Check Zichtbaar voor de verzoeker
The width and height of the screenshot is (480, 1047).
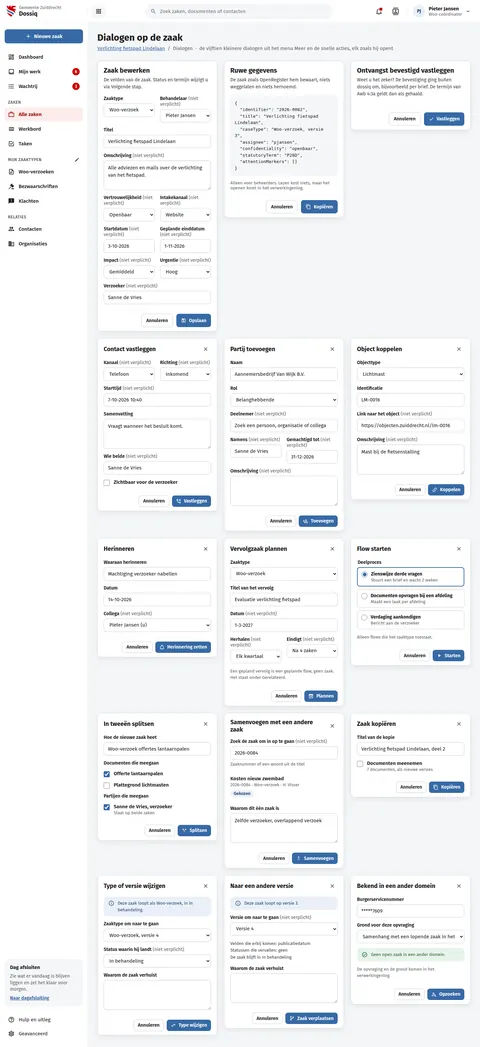[x=107, y=482]
